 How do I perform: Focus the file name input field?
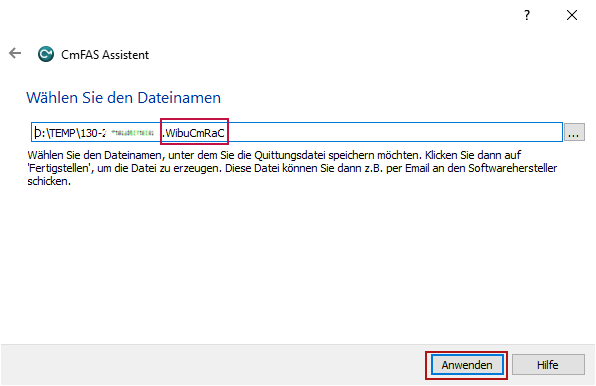297,132
